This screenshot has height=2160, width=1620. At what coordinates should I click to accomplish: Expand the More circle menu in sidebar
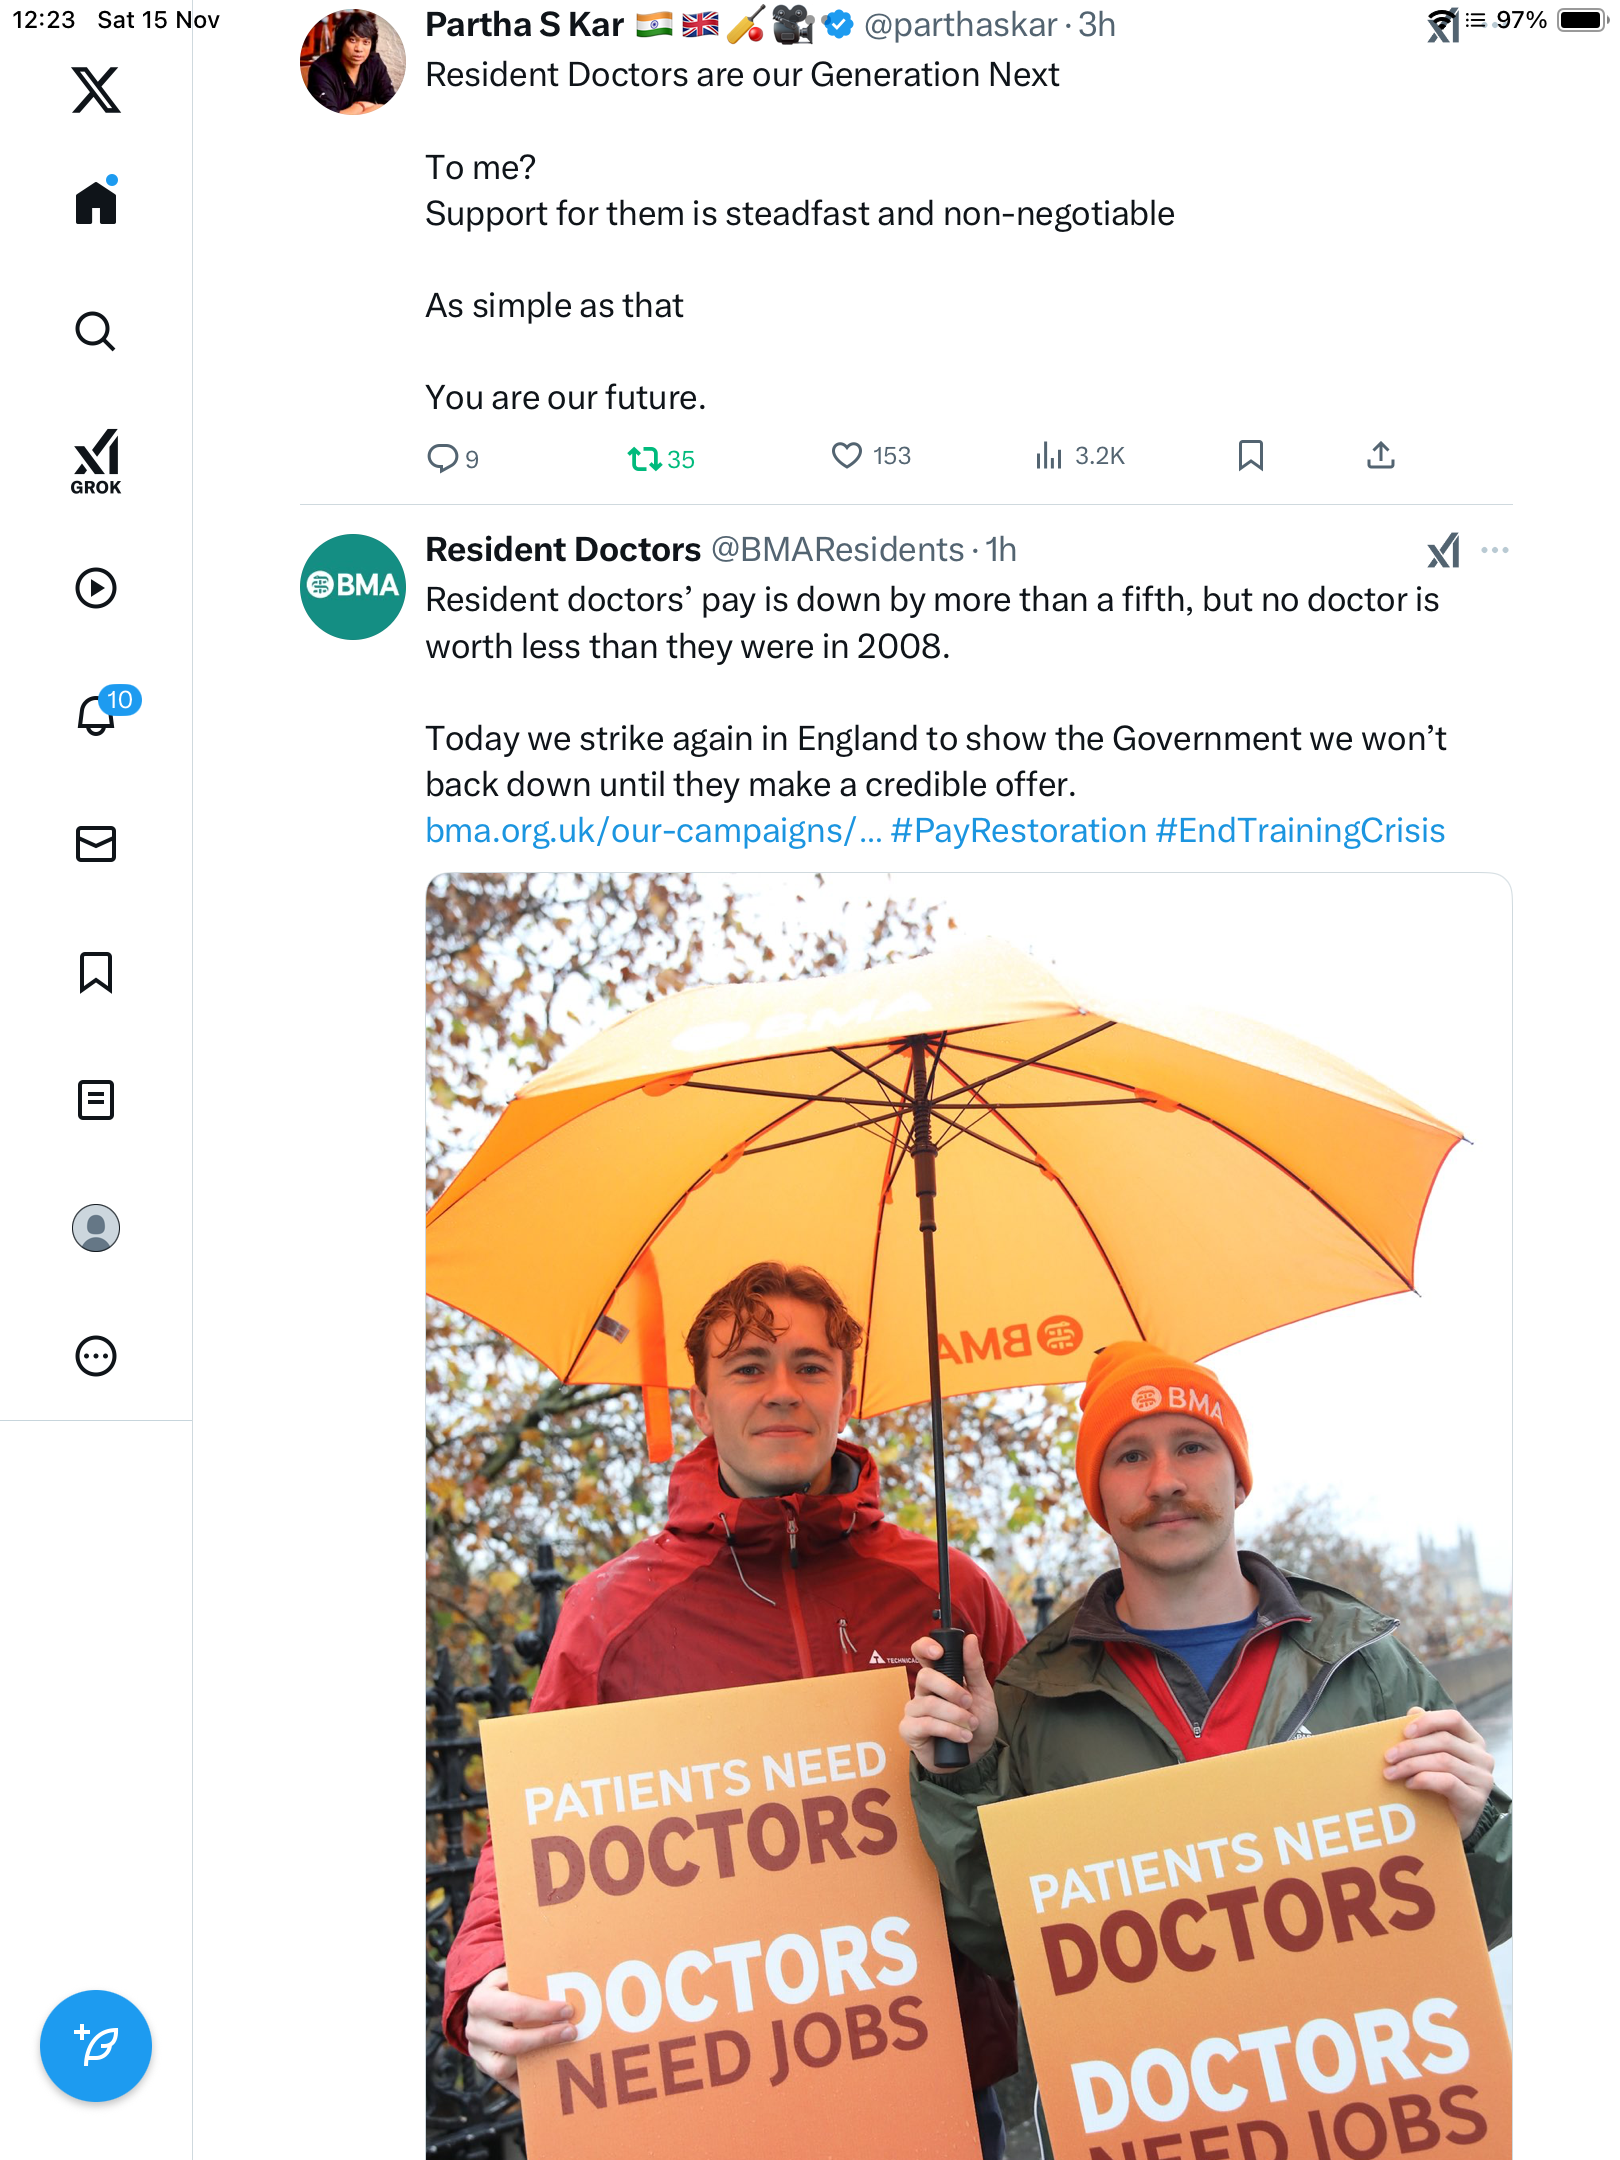coord(96,1356)
